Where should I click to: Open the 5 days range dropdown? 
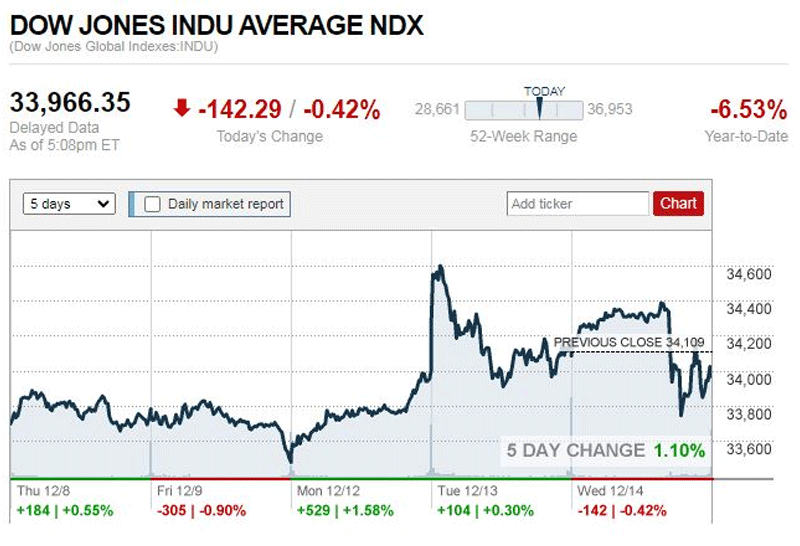coord(70,204)
